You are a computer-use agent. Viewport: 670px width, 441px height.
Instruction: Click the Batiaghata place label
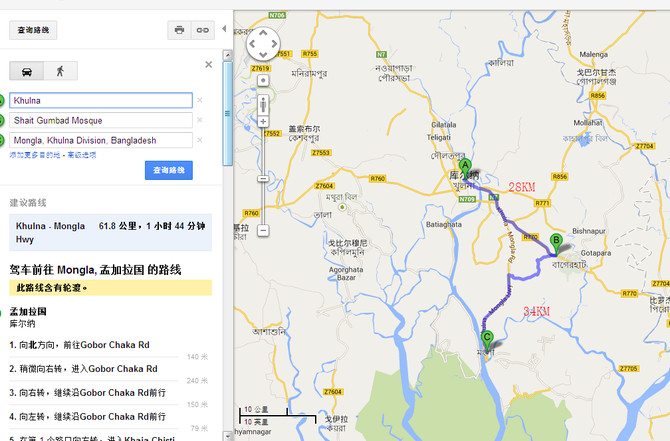click(444, 224)
